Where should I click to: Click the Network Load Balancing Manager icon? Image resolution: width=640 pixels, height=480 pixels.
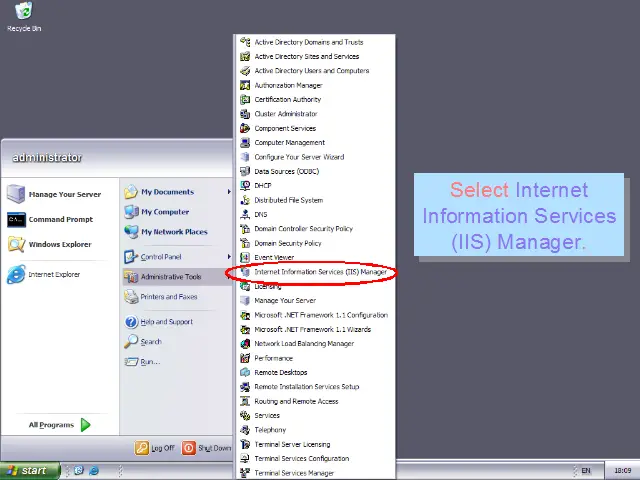pos(245,344)
